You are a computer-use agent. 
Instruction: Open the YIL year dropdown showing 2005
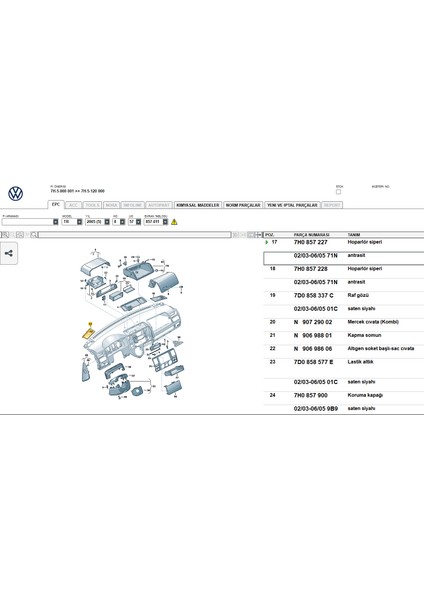pos(107,222)
